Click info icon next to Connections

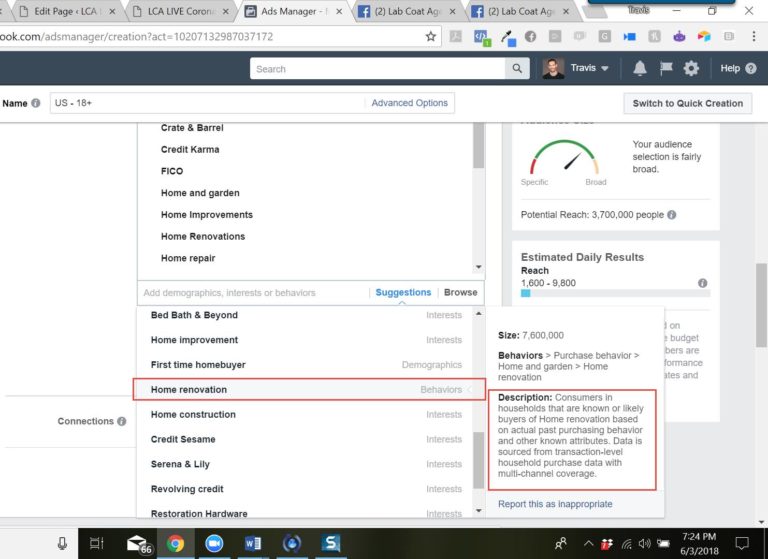(121, 421)
